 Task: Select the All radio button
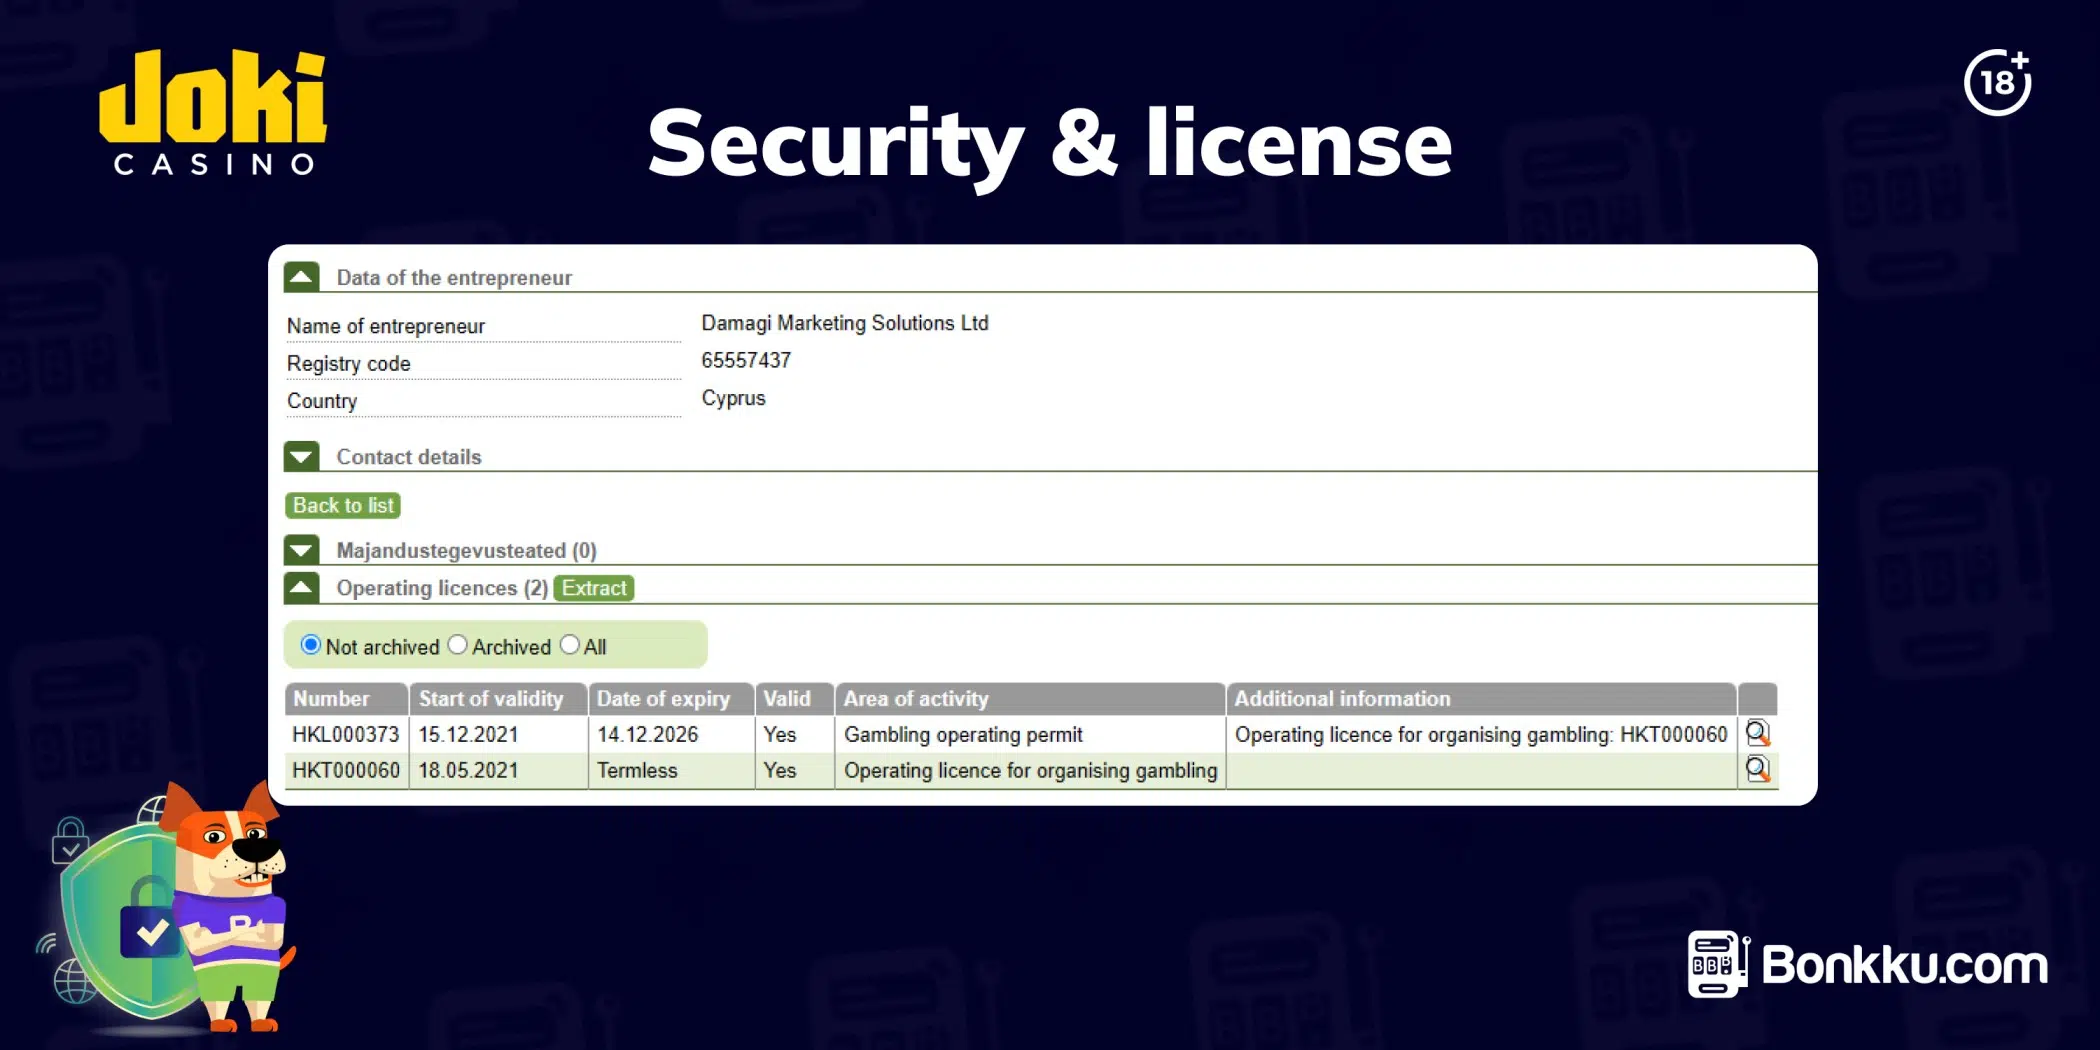(570, 646)
